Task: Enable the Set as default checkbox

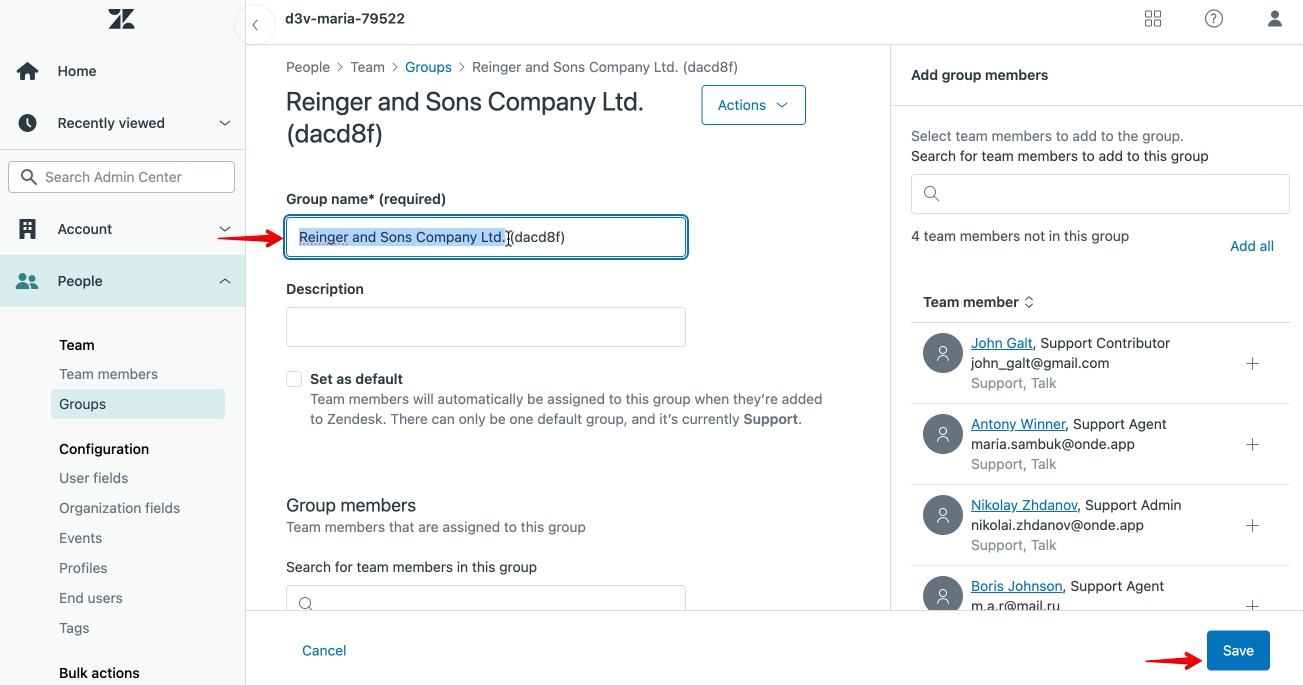Action: (x=294, y=379)
